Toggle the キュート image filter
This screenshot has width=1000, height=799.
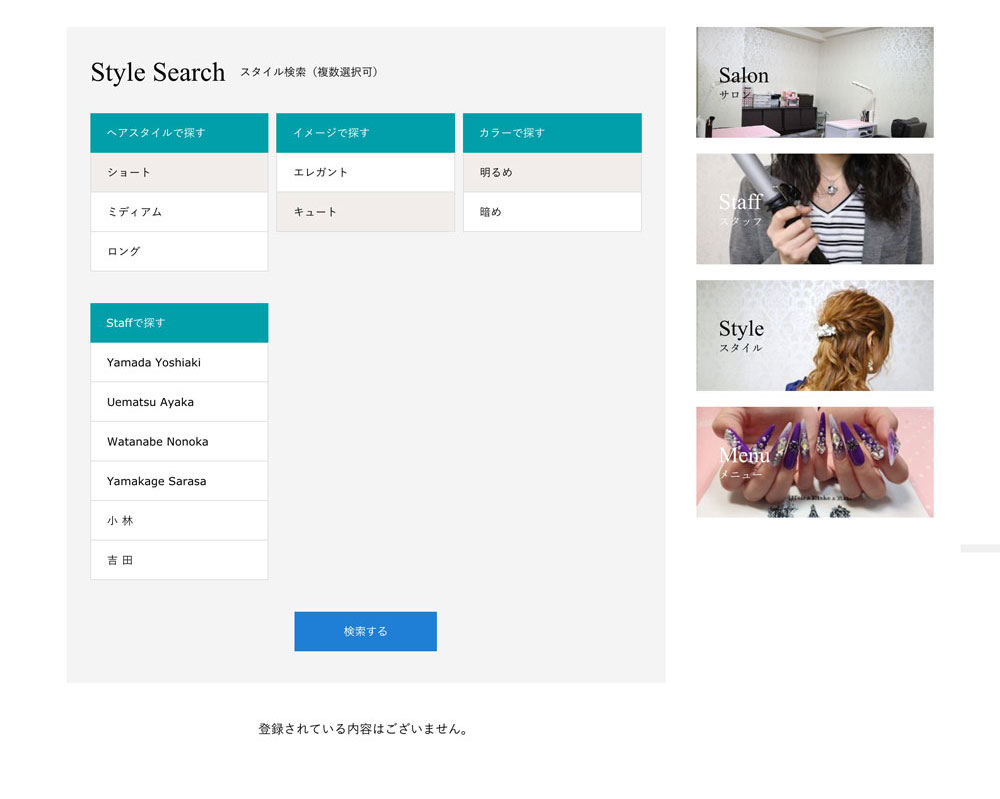point(365,212)
